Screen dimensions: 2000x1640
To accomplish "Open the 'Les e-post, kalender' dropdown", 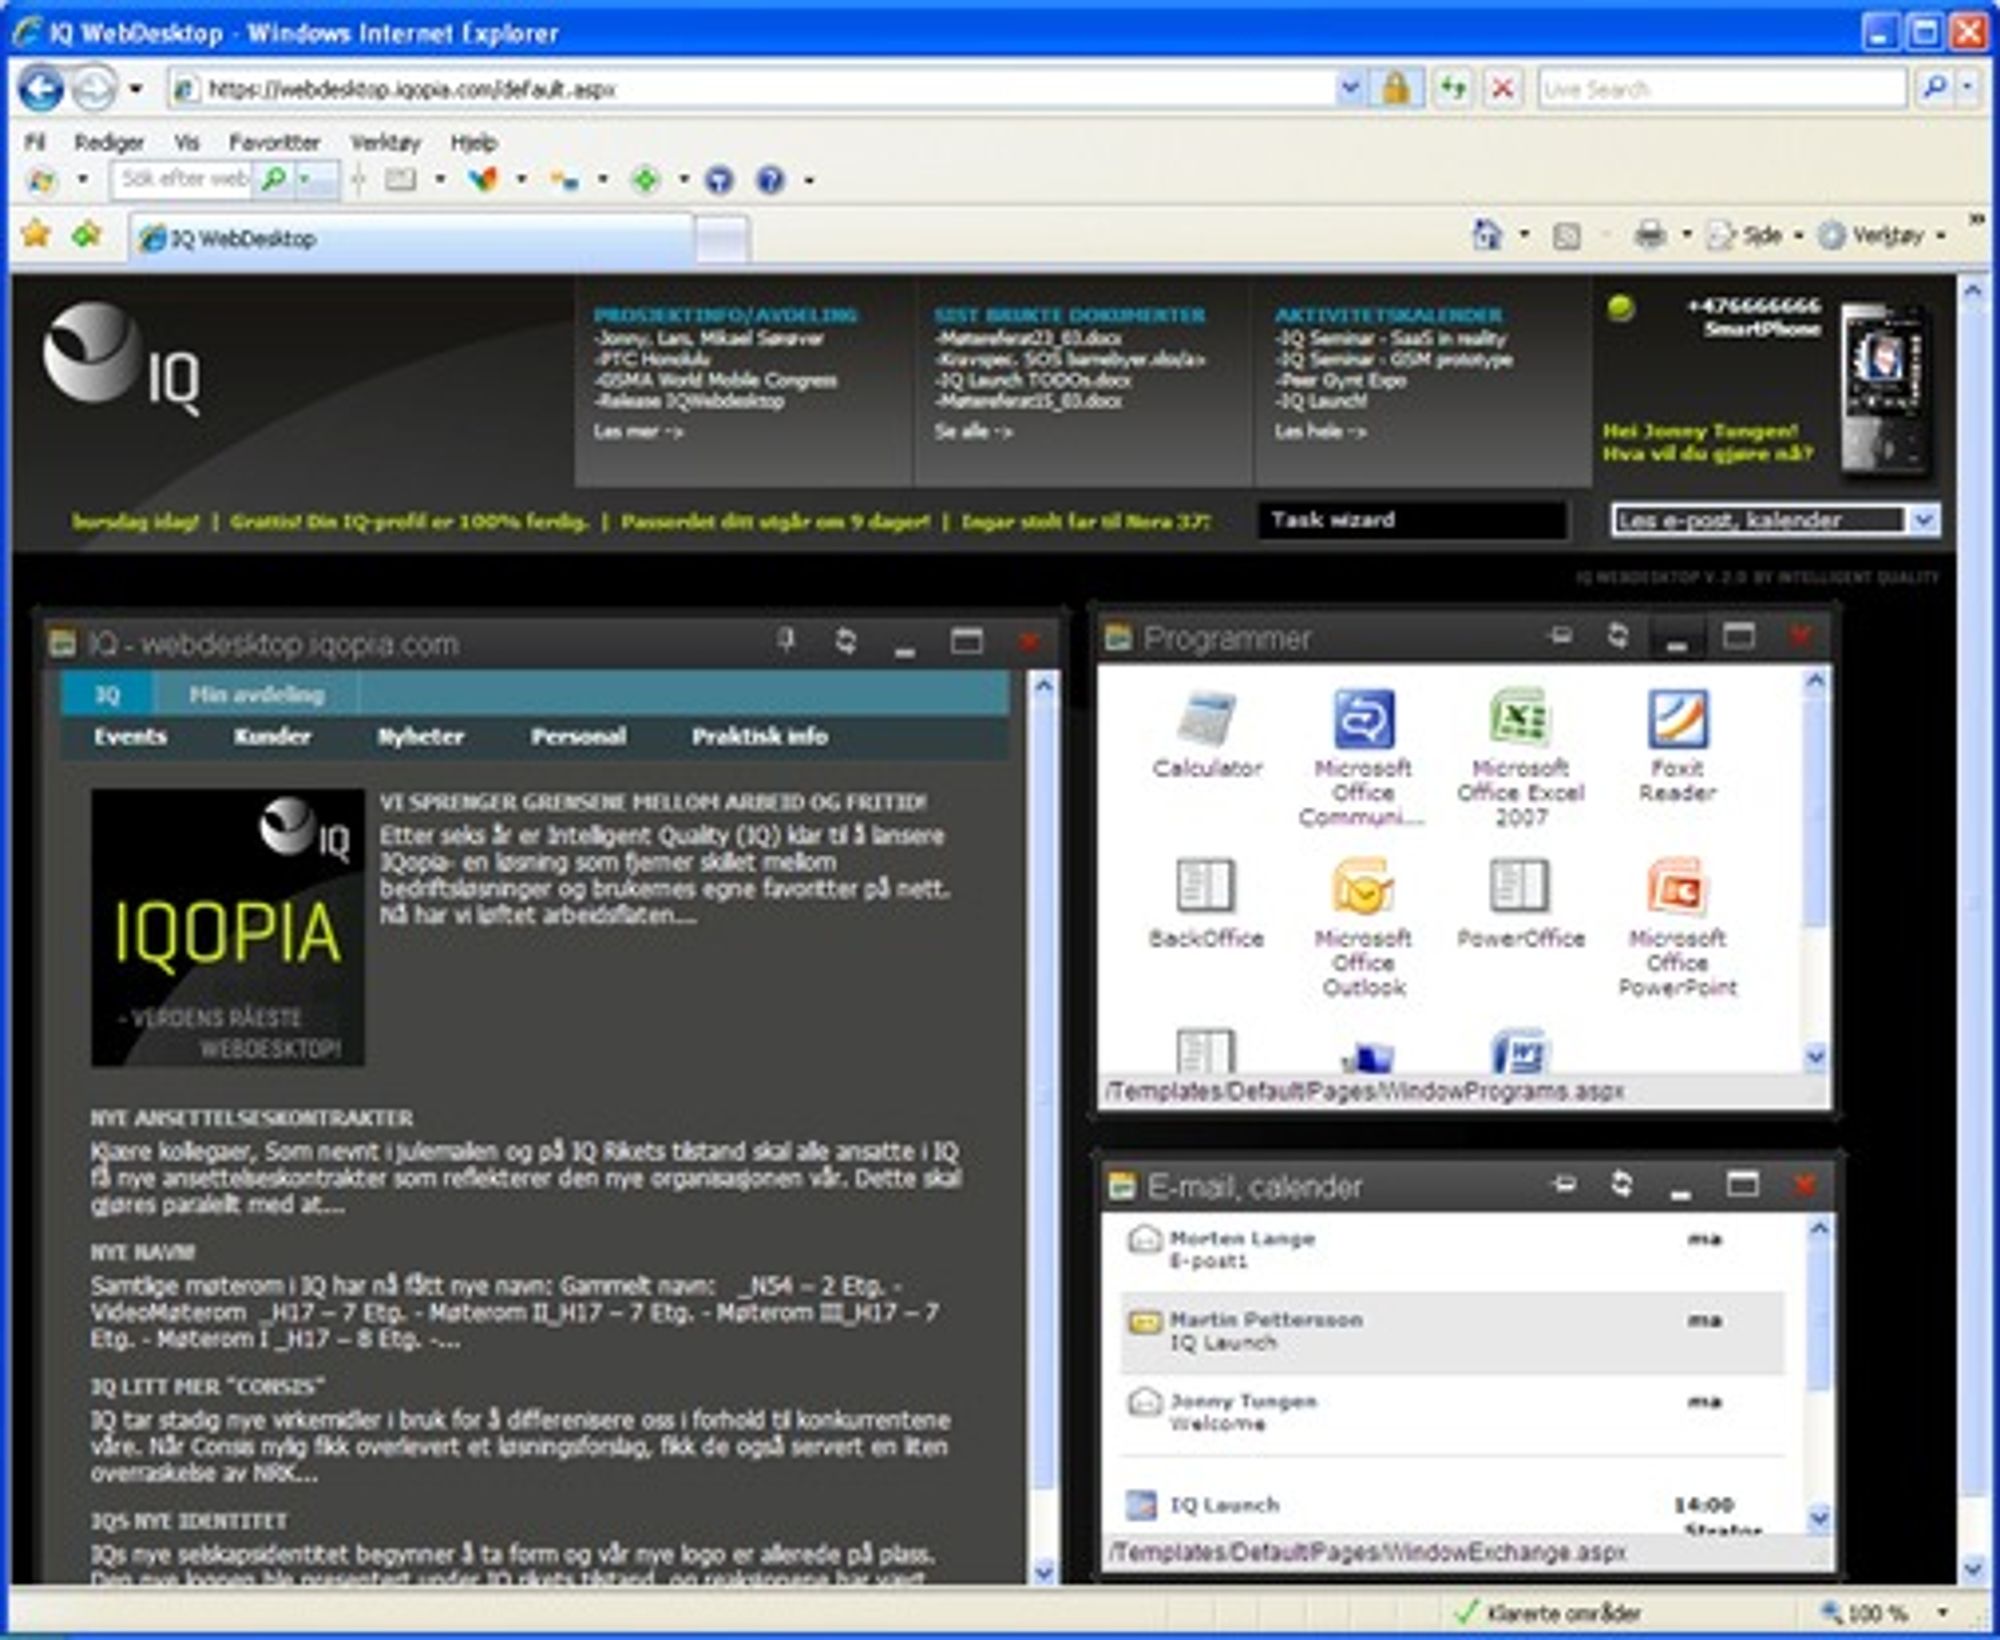I will click(x=1925, y=520).
